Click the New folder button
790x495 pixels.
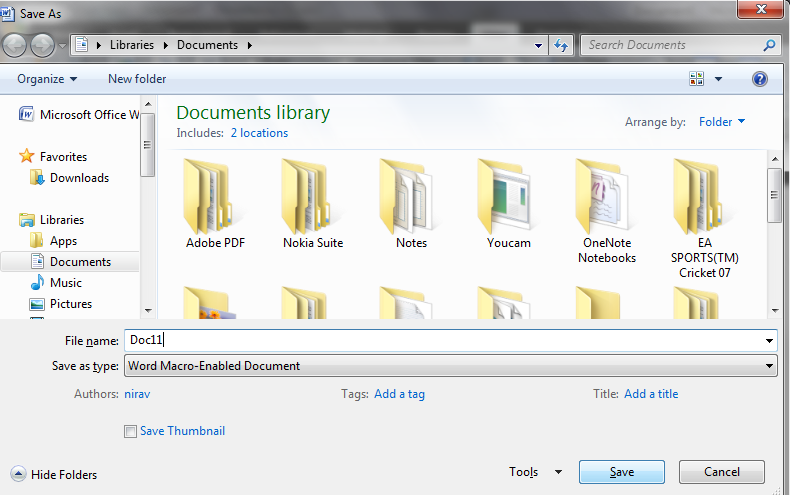tap(137, 79)
